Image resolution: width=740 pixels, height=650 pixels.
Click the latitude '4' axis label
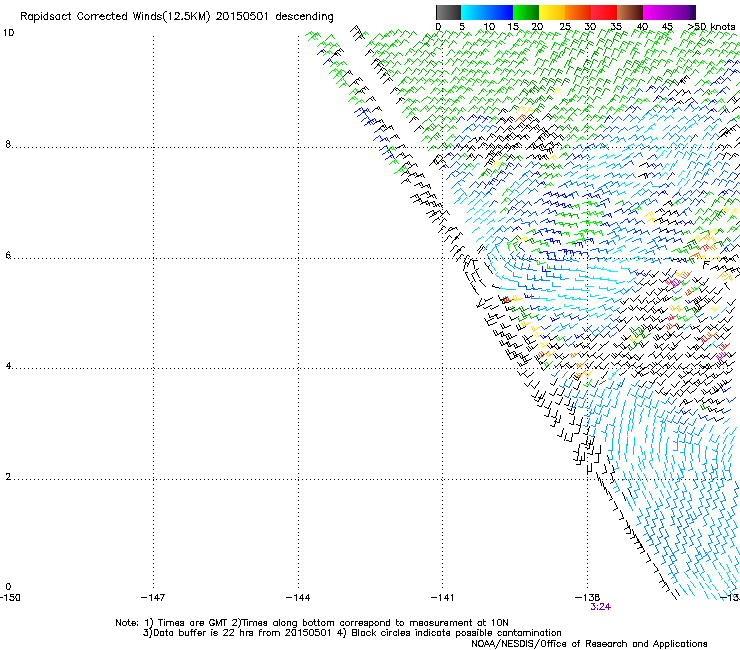(x=8, y=366)
